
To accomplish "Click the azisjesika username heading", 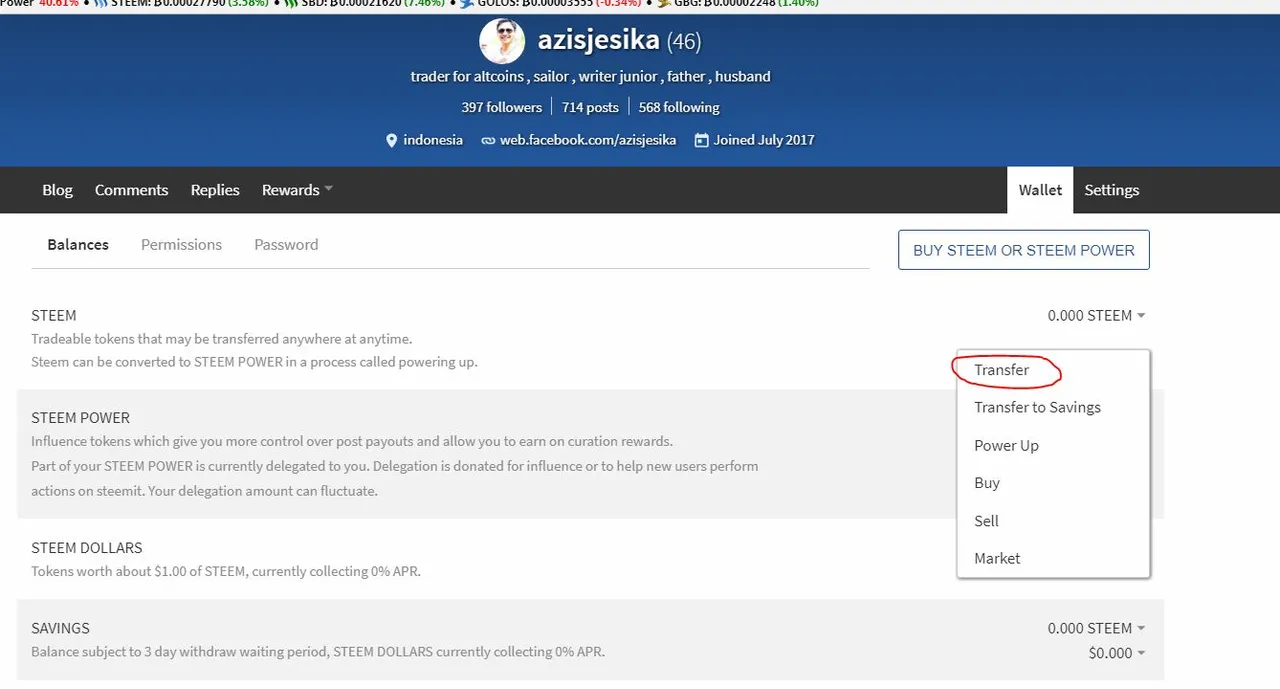I will point(599,40).
